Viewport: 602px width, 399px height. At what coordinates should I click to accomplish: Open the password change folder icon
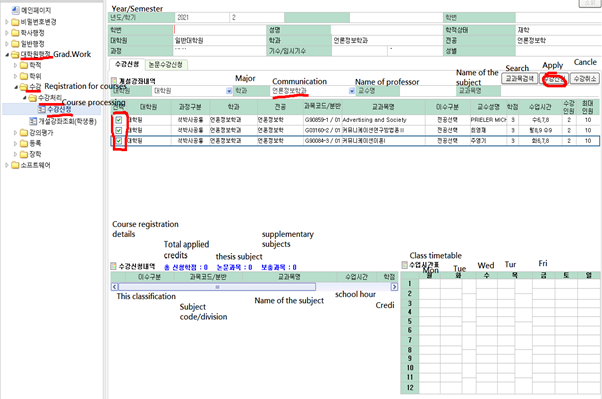(15, 22)
